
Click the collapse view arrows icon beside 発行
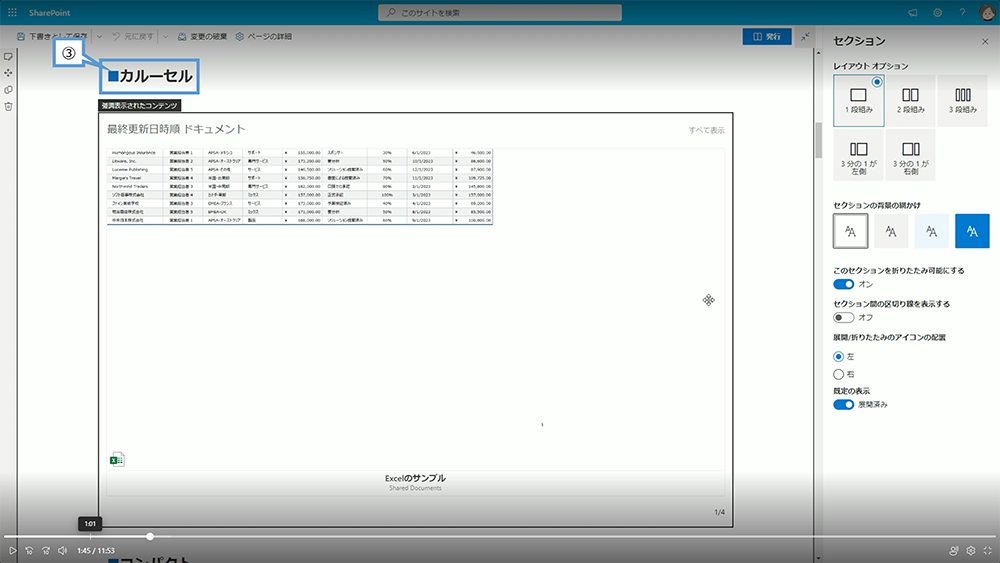pyautogui.click(x=805, y=36)
